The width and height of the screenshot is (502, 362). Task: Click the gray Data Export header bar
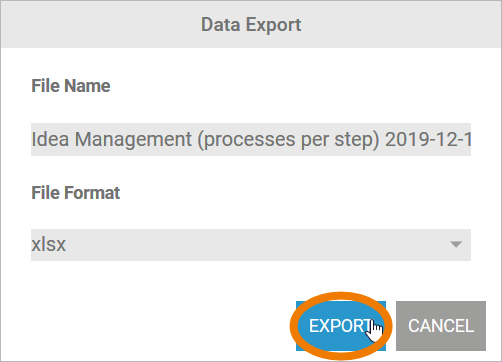[x=251, y=24]
